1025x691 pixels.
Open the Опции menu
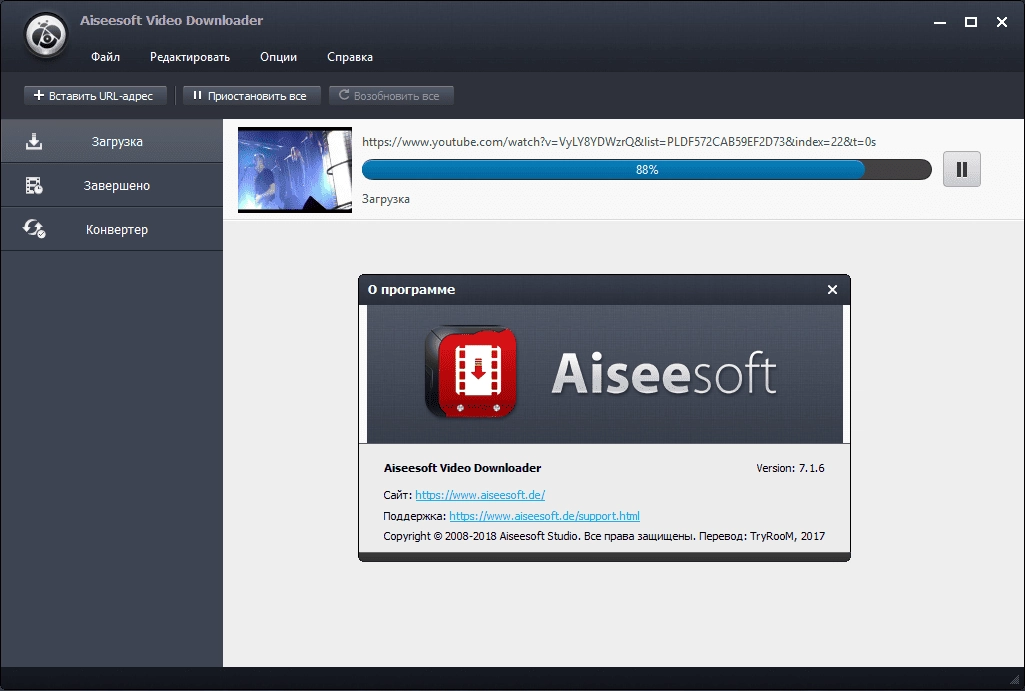tap(278, 57)
